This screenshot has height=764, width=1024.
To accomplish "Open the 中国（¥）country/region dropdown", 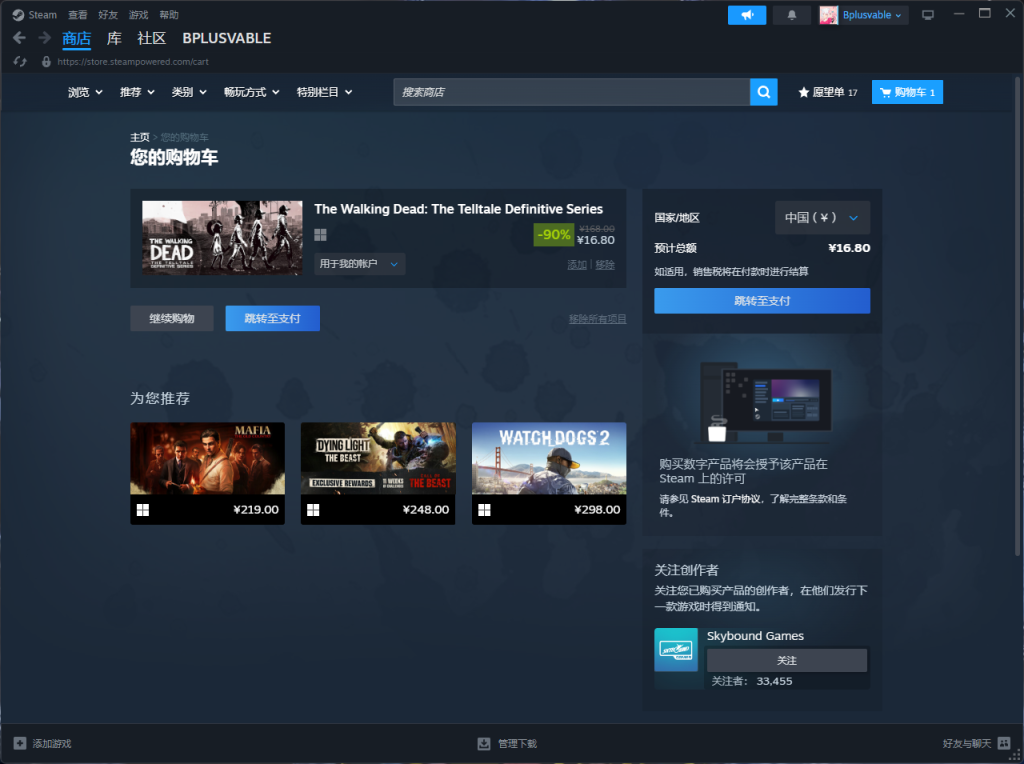I will 822,217.
